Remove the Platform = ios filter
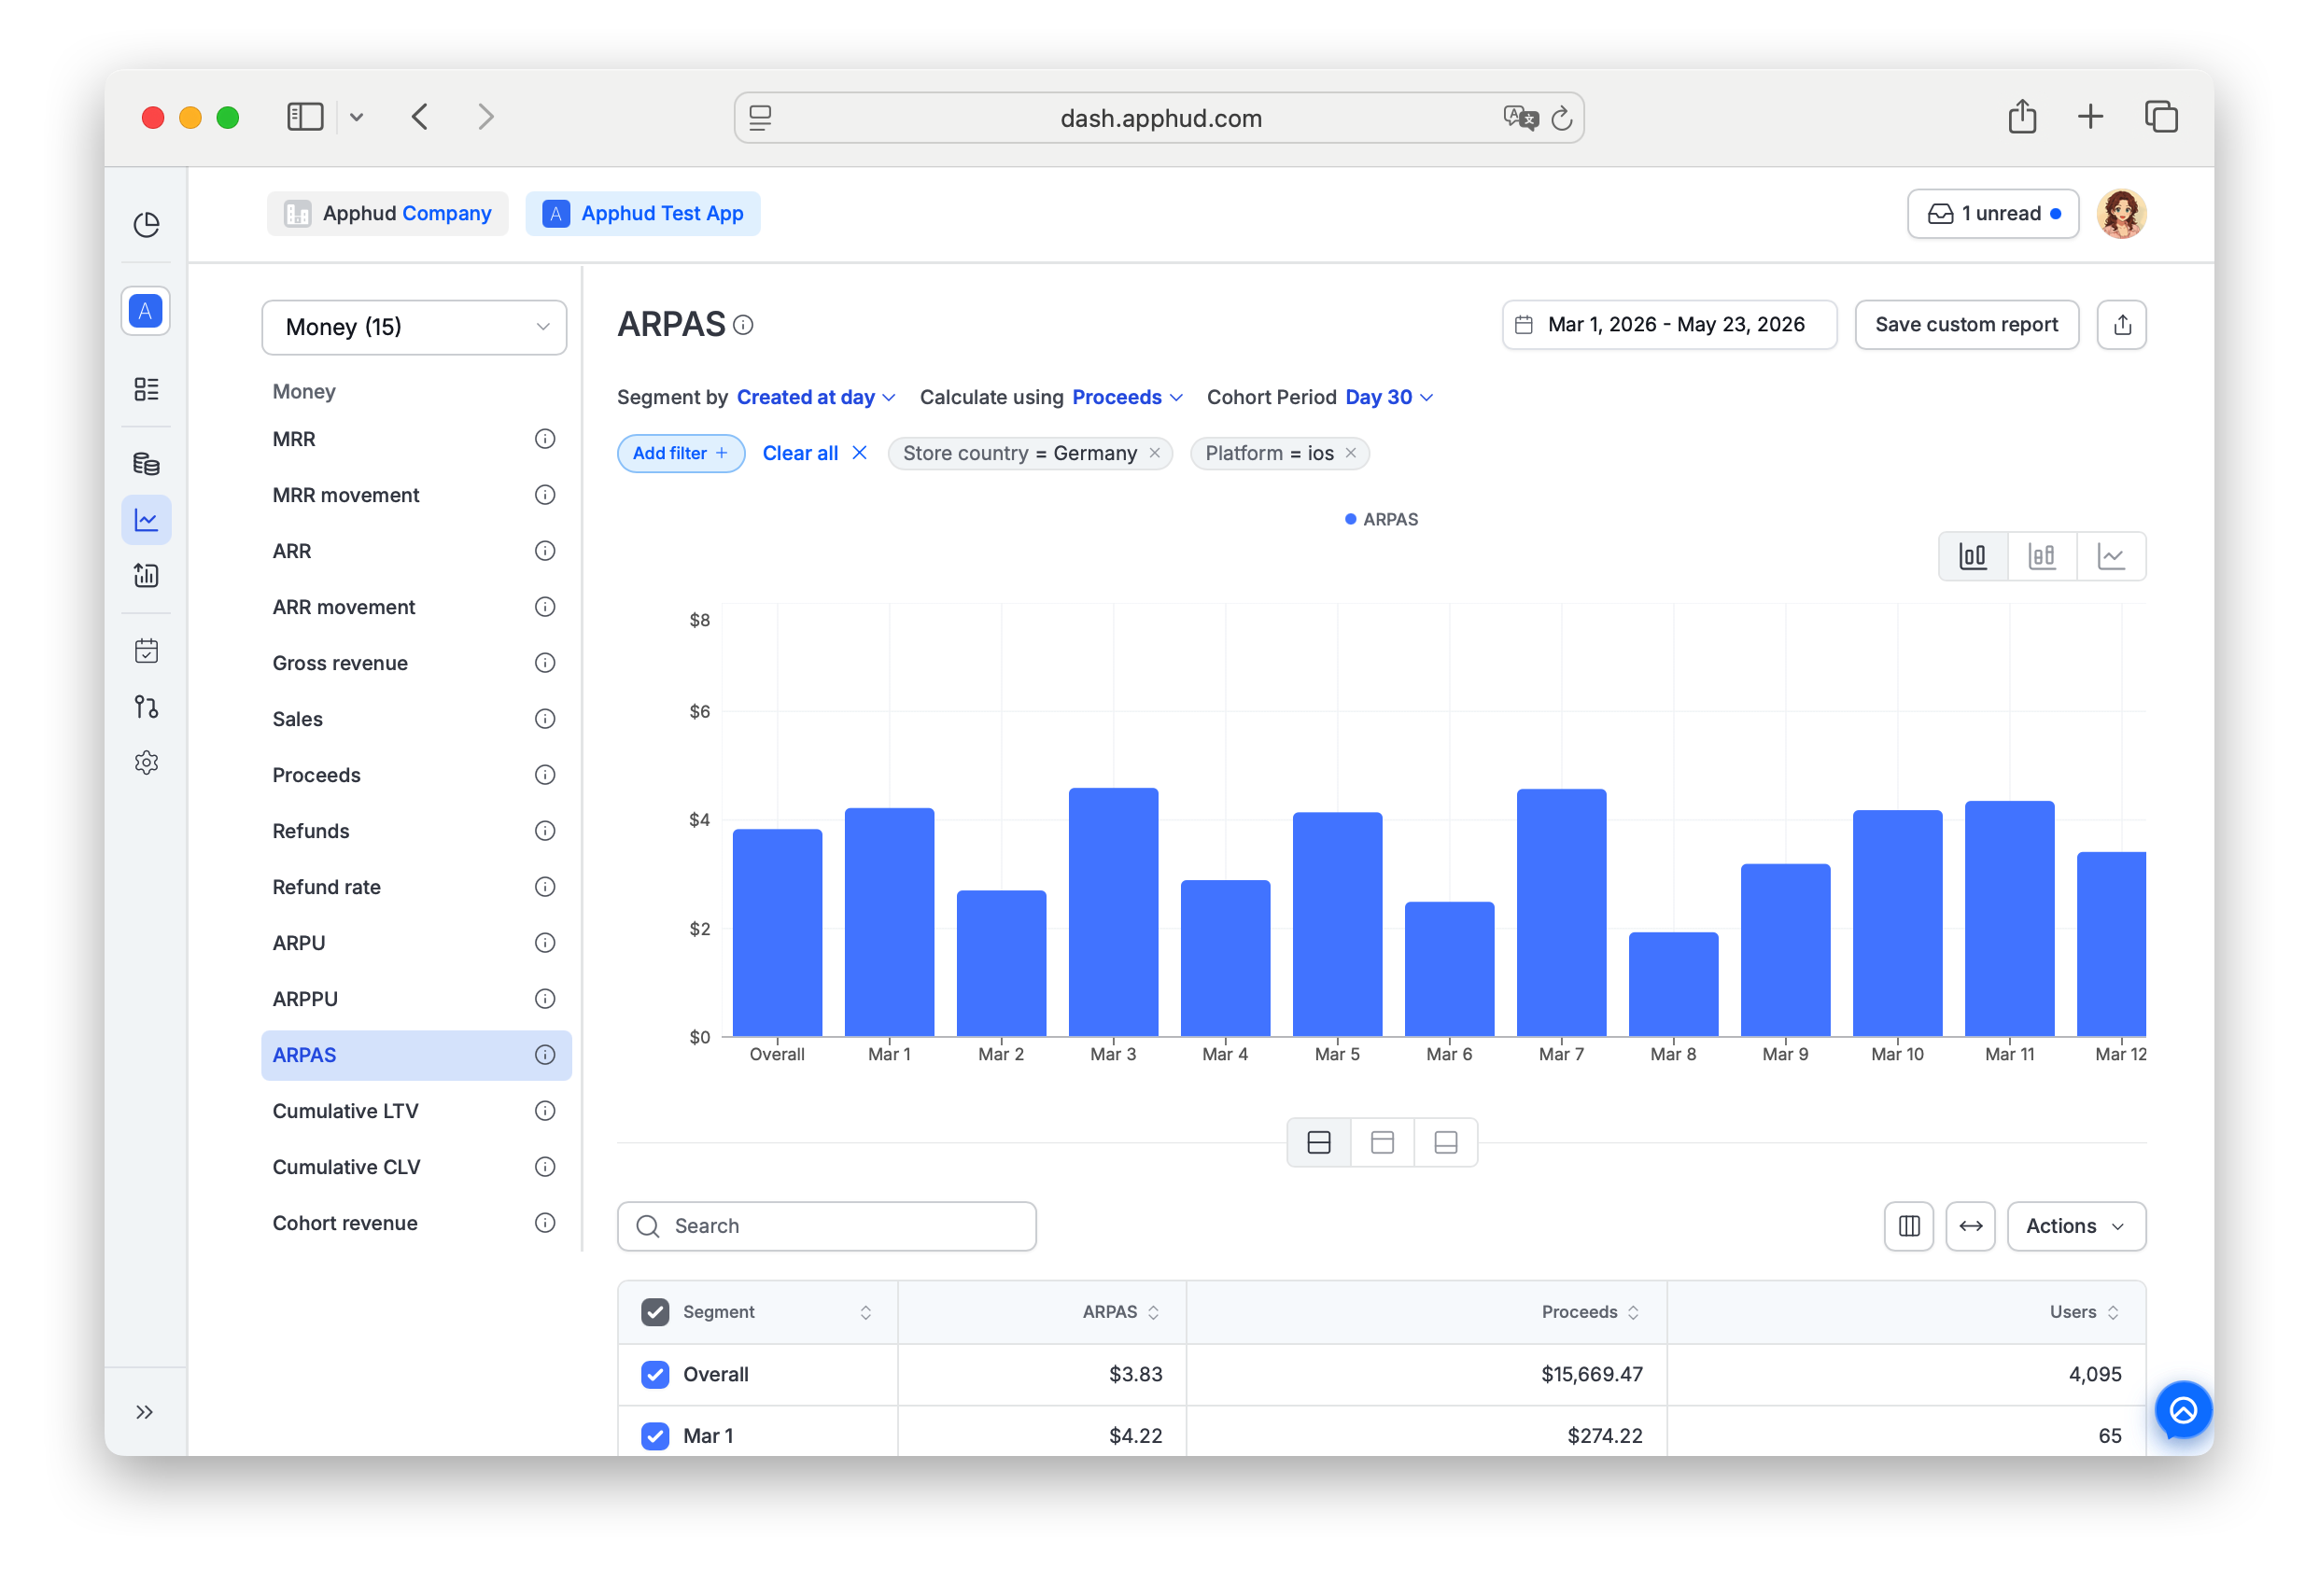The height and width of the screenshot is (1596, 2319). [1351, 453]
